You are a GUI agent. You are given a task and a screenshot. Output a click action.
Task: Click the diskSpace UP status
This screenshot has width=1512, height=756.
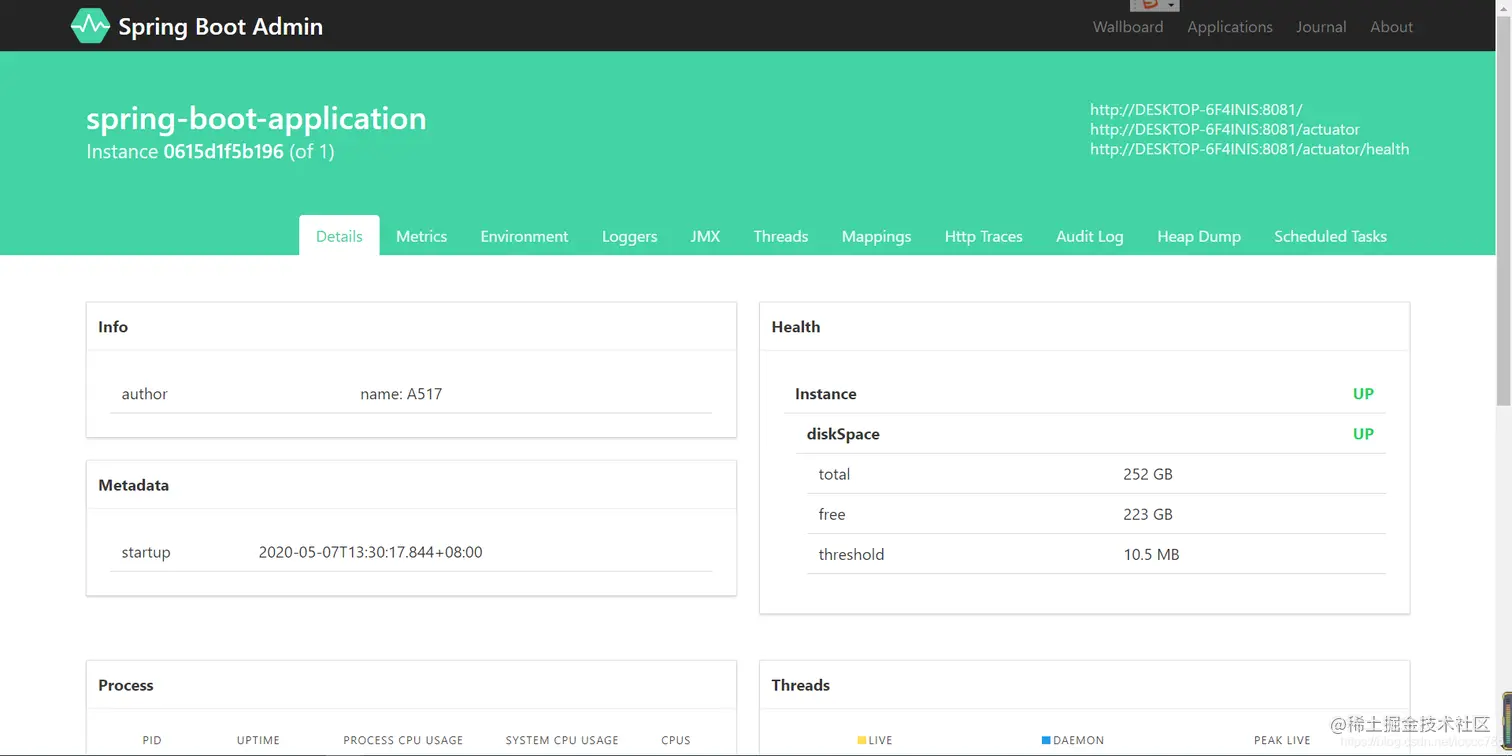(1363, 434)
